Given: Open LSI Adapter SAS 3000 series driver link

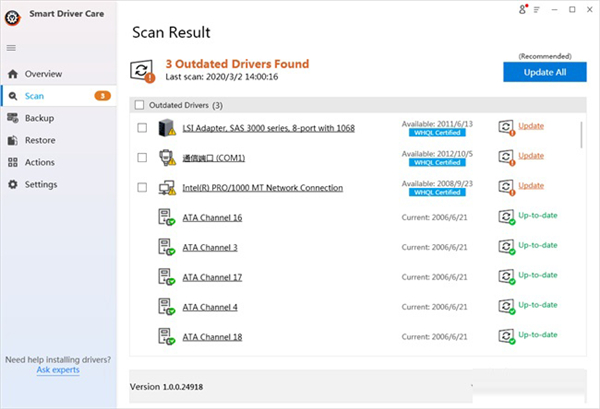Looking at the screenshot, I should [268, 128].
